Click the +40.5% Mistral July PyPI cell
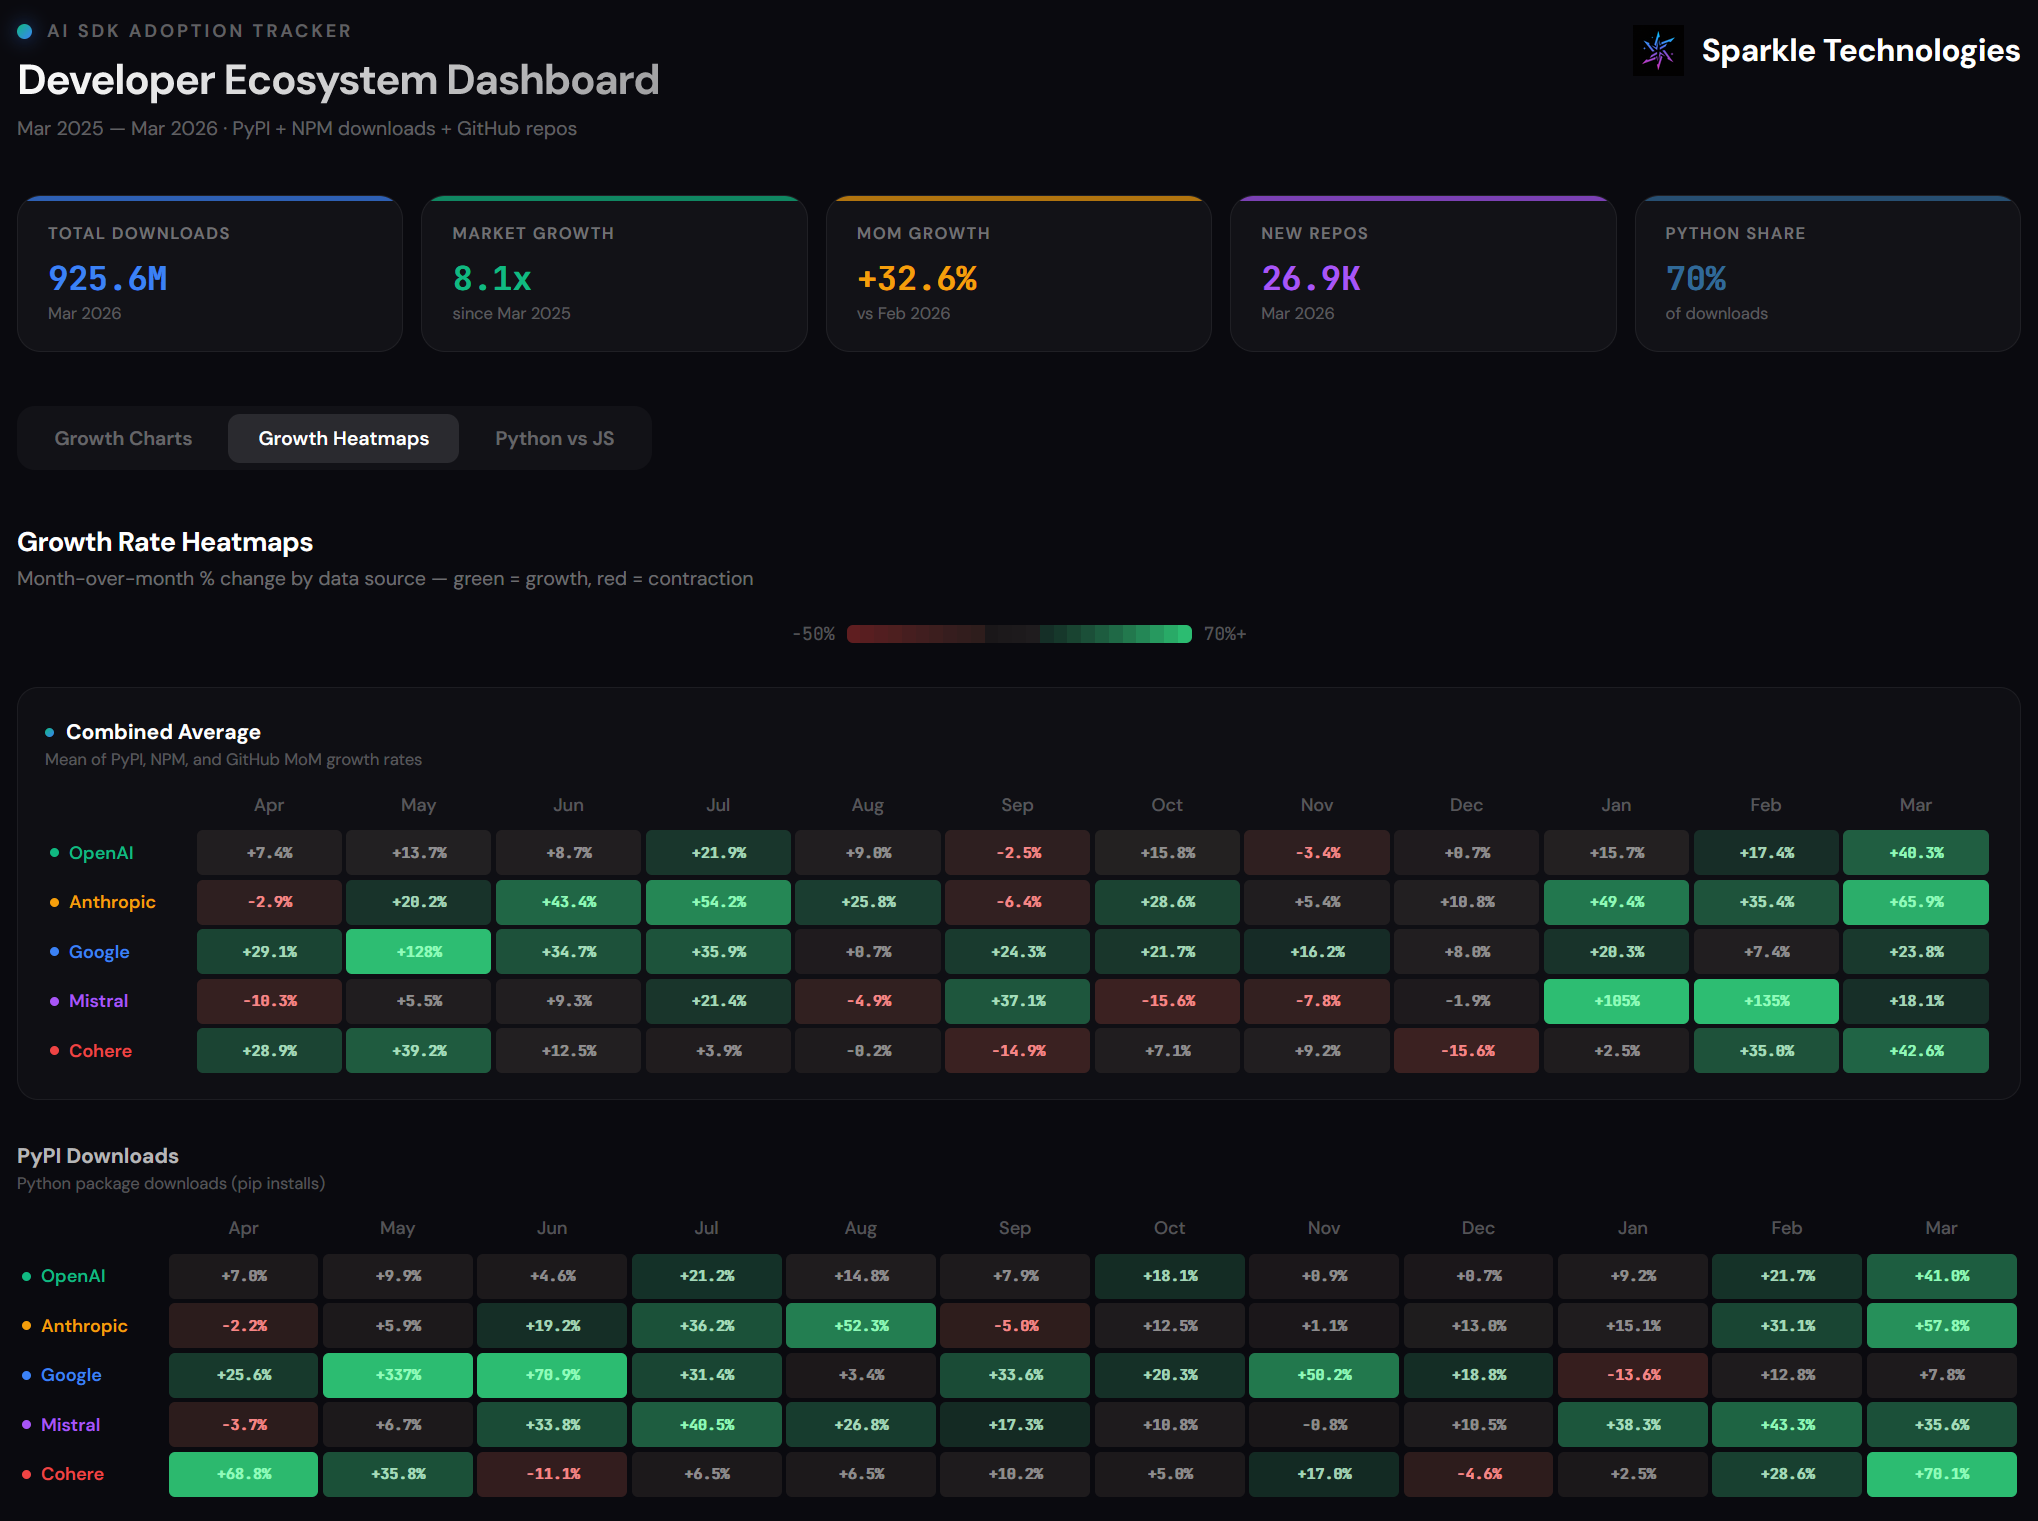This screenshot has height=1521, width=2038. coord(707,1424)
